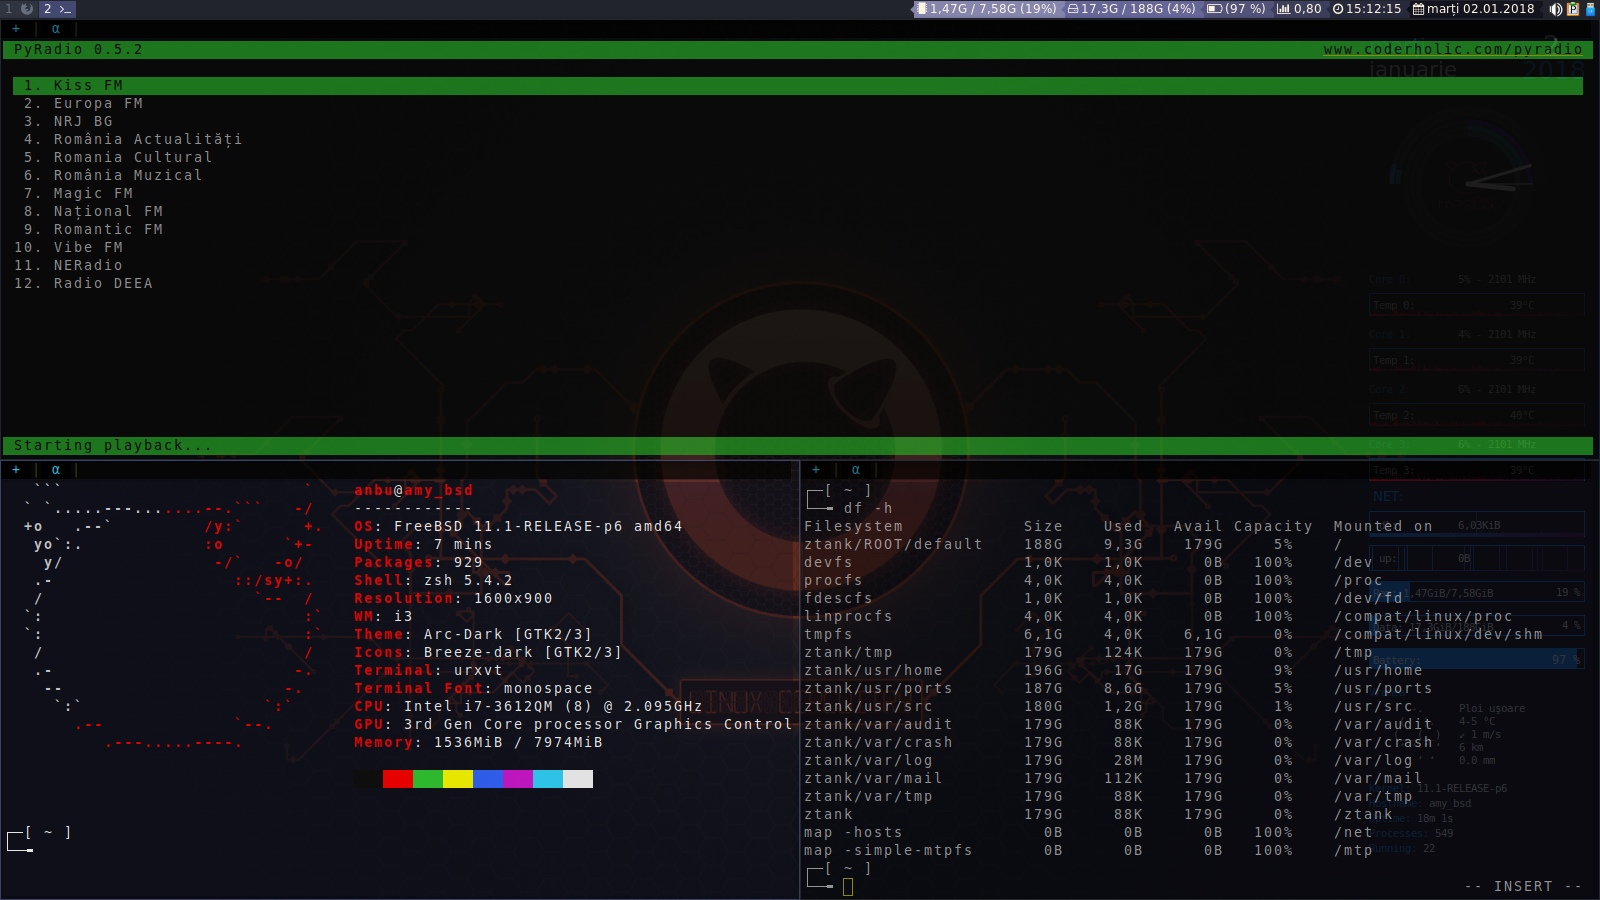Click the Theme: Arc-Dark line
1600x900 pixels.
click(473, 635)
